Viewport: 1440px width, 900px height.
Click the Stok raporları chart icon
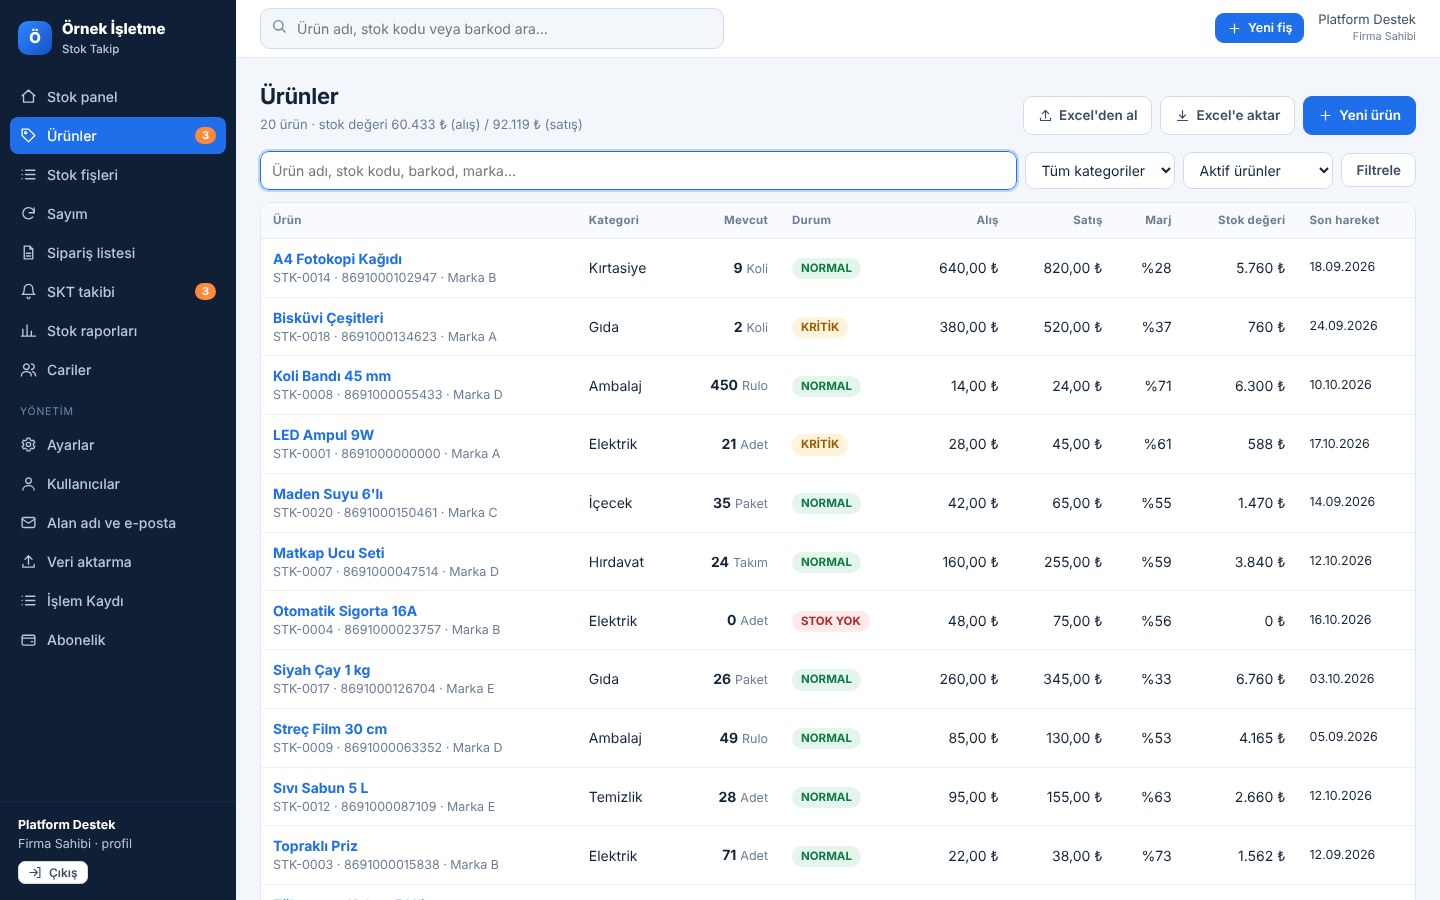coord(28,331)
